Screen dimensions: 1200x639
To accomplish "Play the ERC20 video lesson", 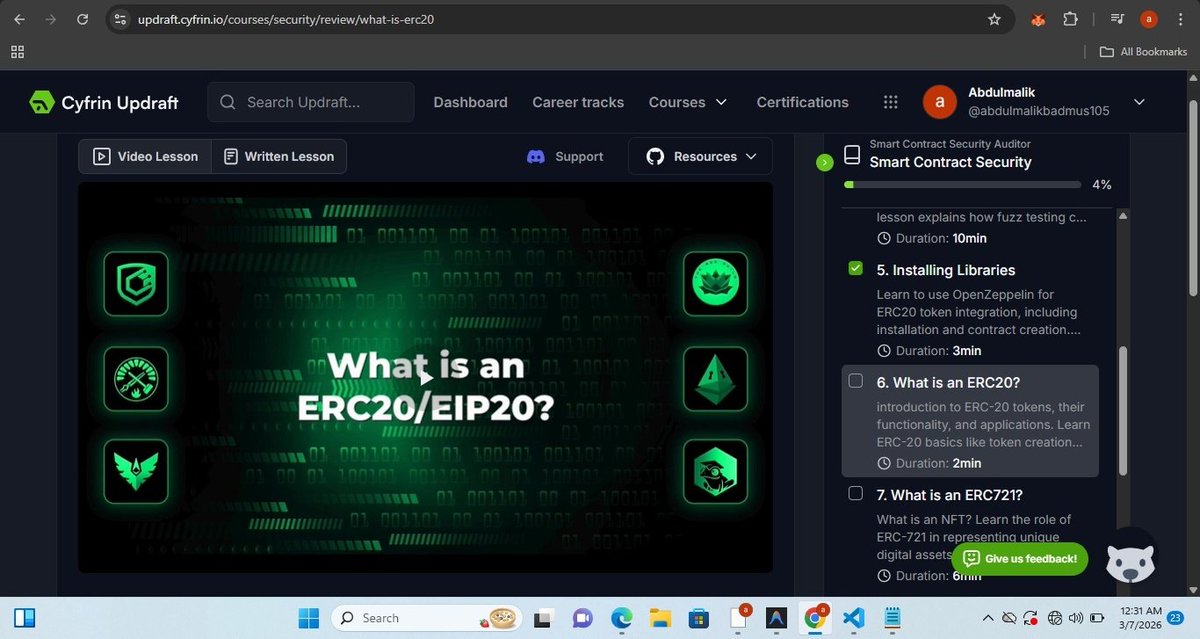I will (x=426, y=377).
